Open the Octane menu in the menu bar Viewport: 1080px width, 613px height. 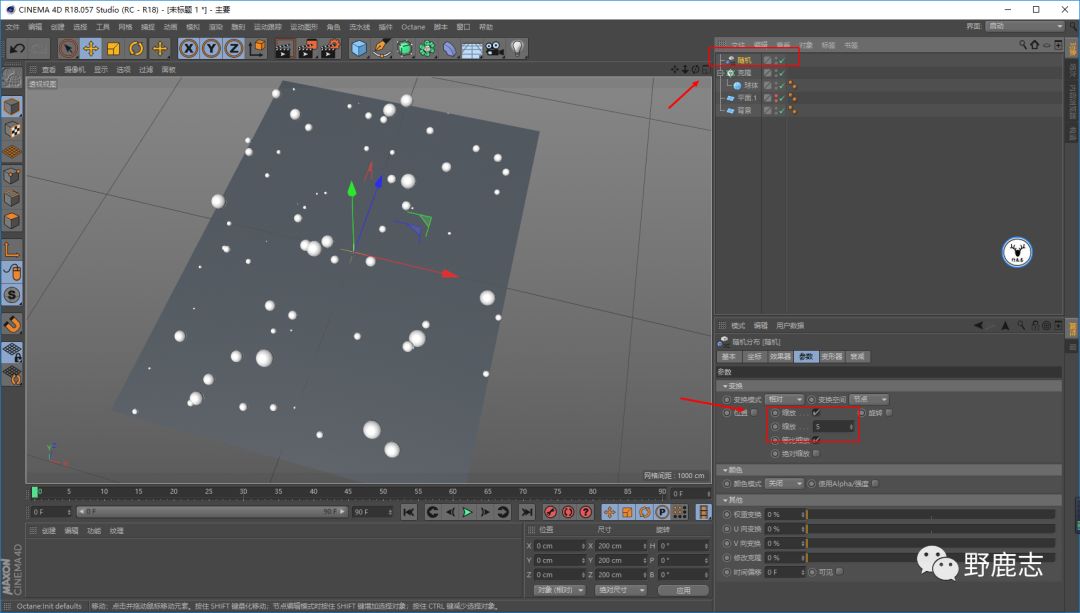tap(412, 27)
